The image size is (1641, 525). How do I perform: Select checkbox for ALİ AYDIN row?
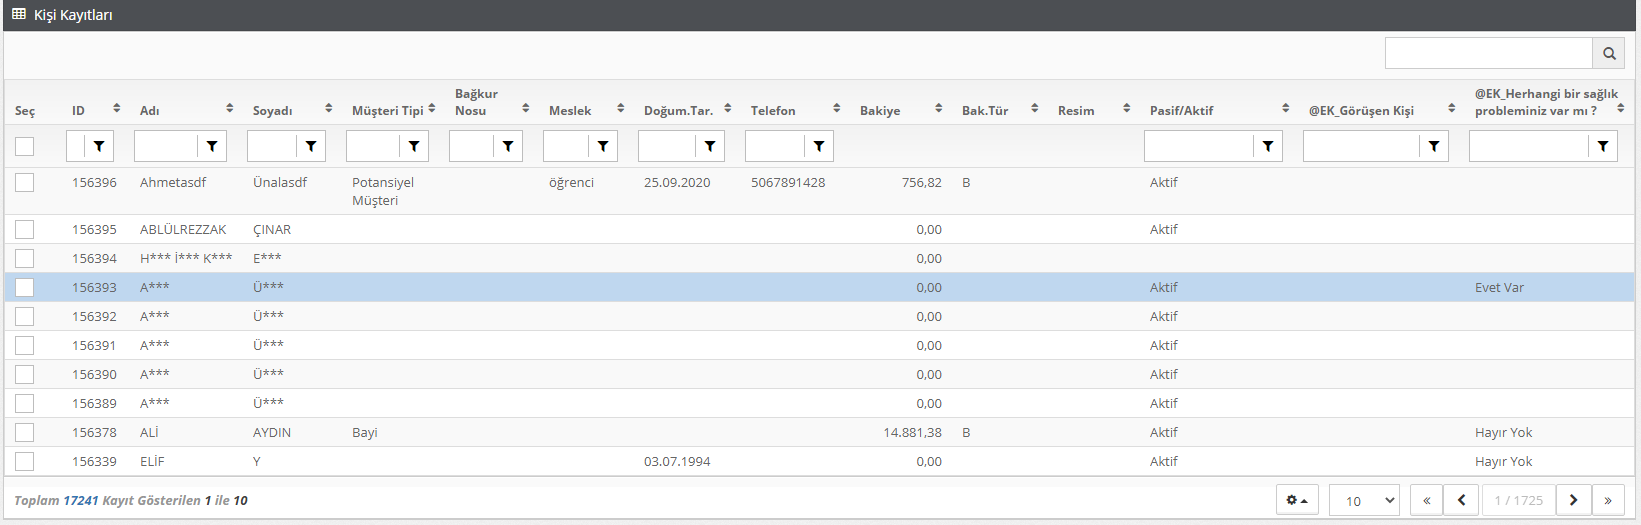[25, 432]
